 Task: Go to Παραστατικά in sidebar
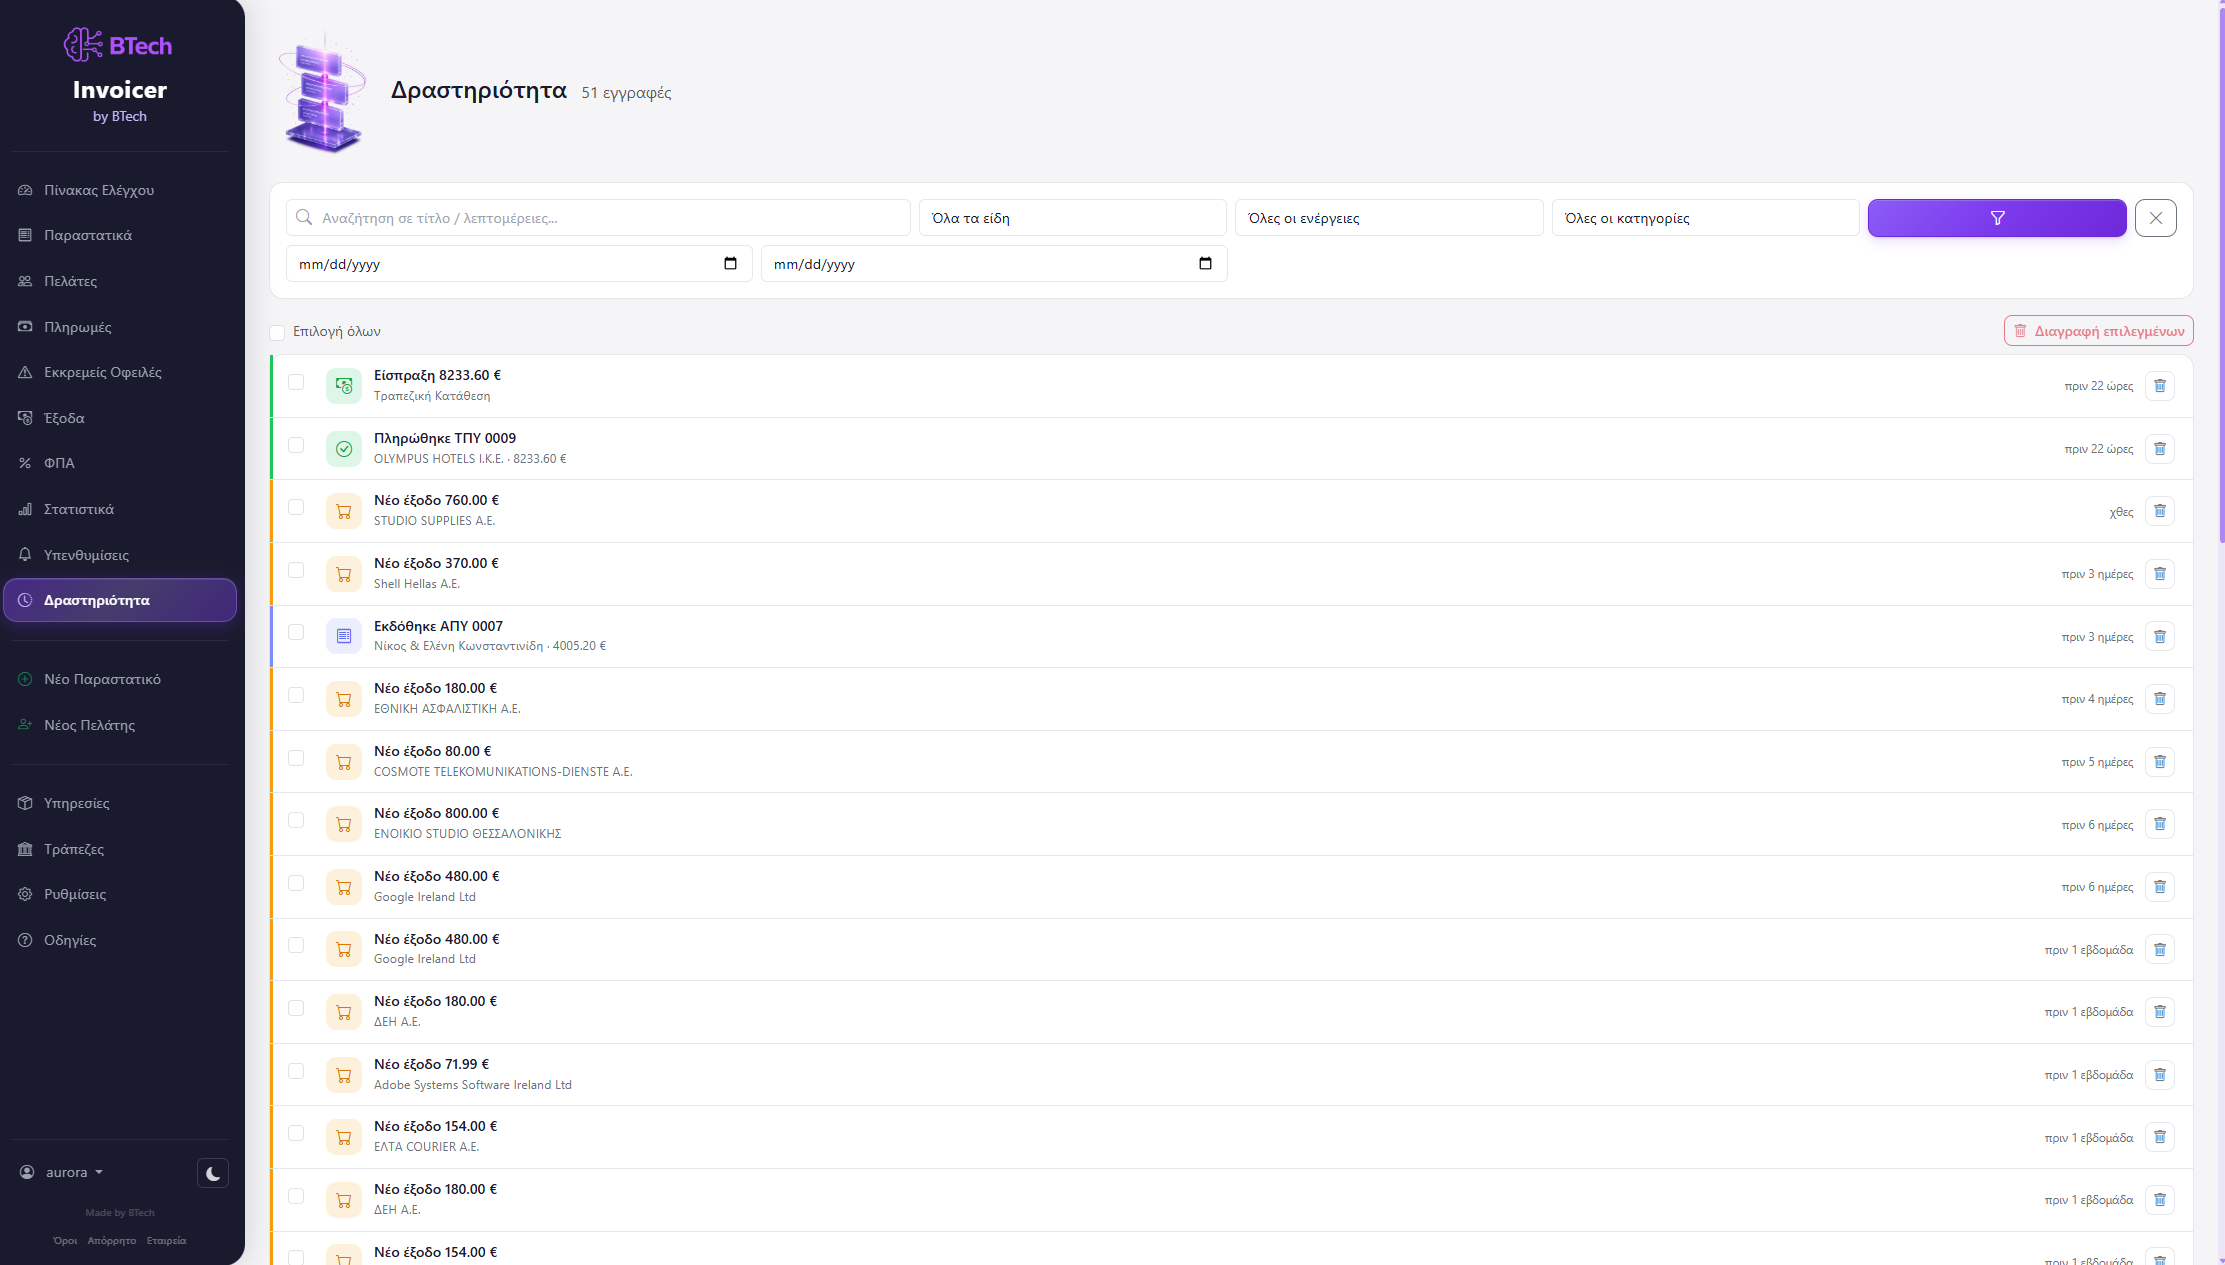pyautogui.click(x=120, y=235)
